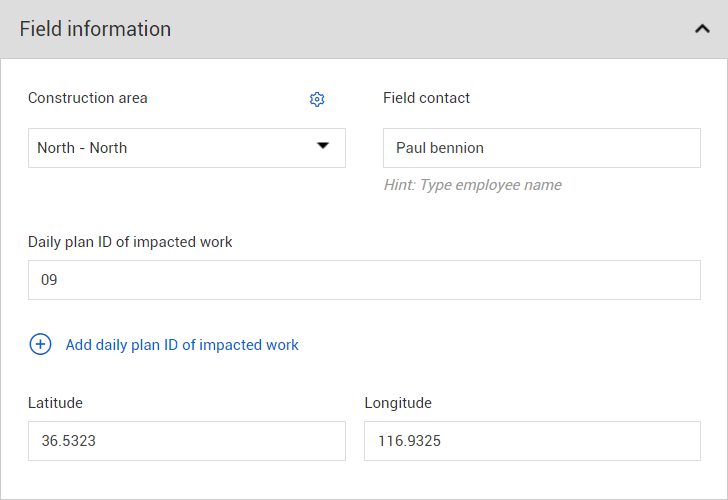
Task: Collapse the Field information section chevron
Action: 701,29
